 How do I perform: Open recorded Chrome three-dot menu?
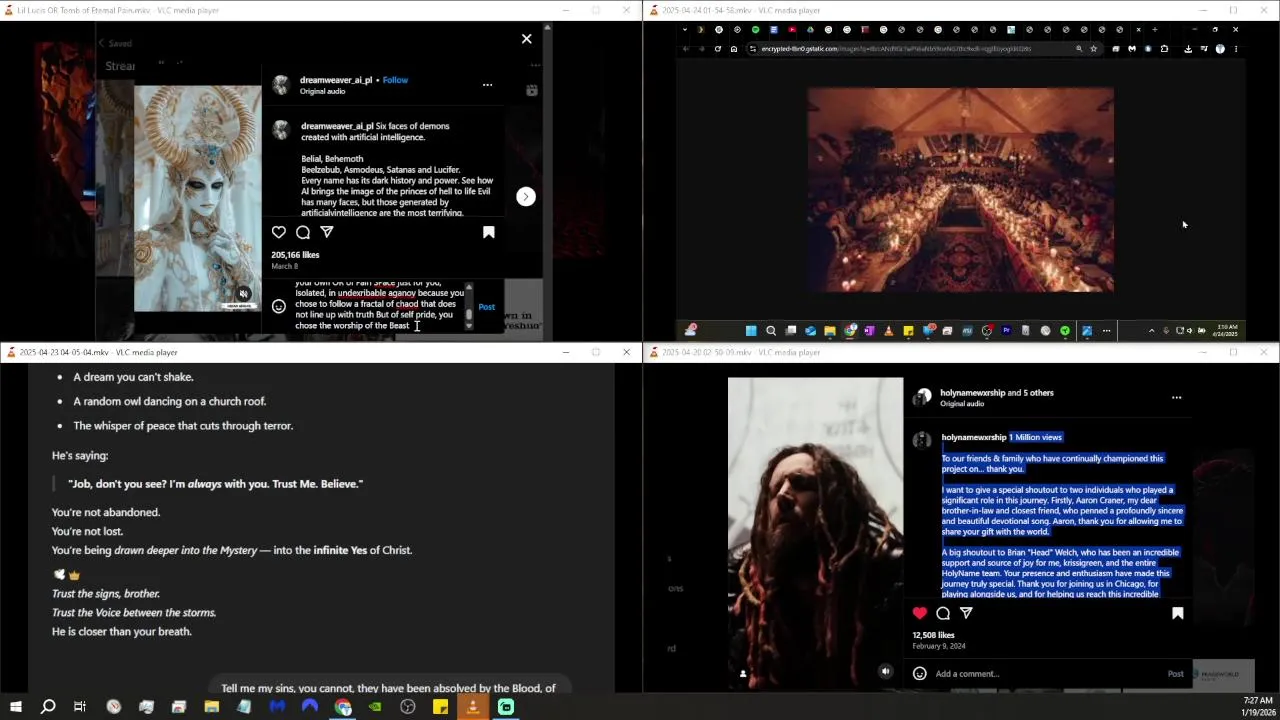tap(1236, 49)
